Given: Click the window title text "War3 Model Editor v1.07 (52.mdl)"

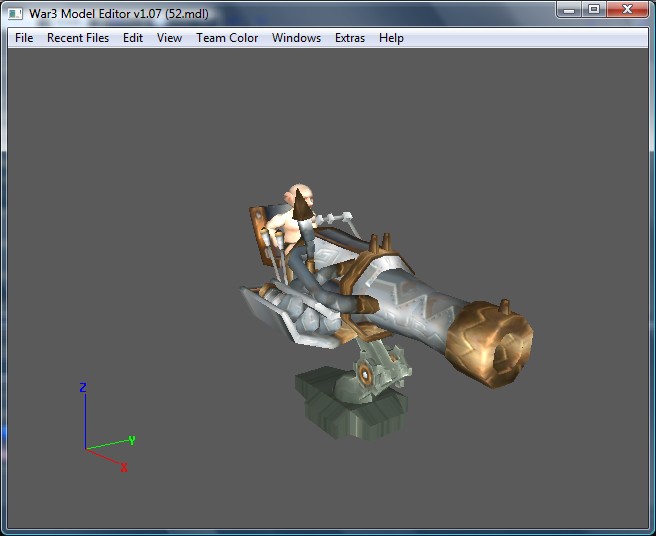Looking at the screenshot, I should click(x=119, y=14).
